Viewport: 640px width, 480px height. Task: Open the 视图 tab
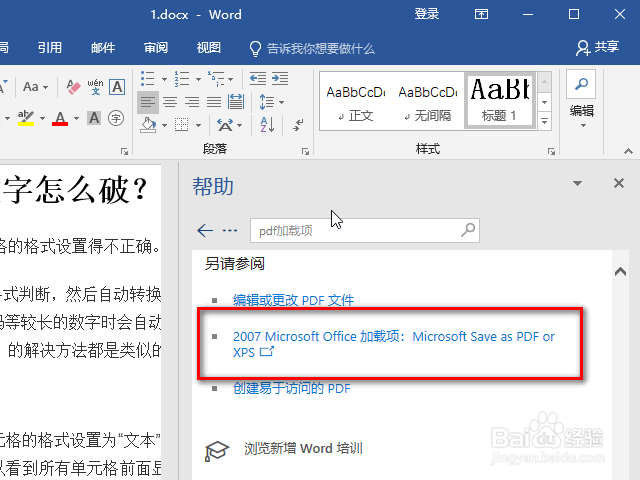209,48
